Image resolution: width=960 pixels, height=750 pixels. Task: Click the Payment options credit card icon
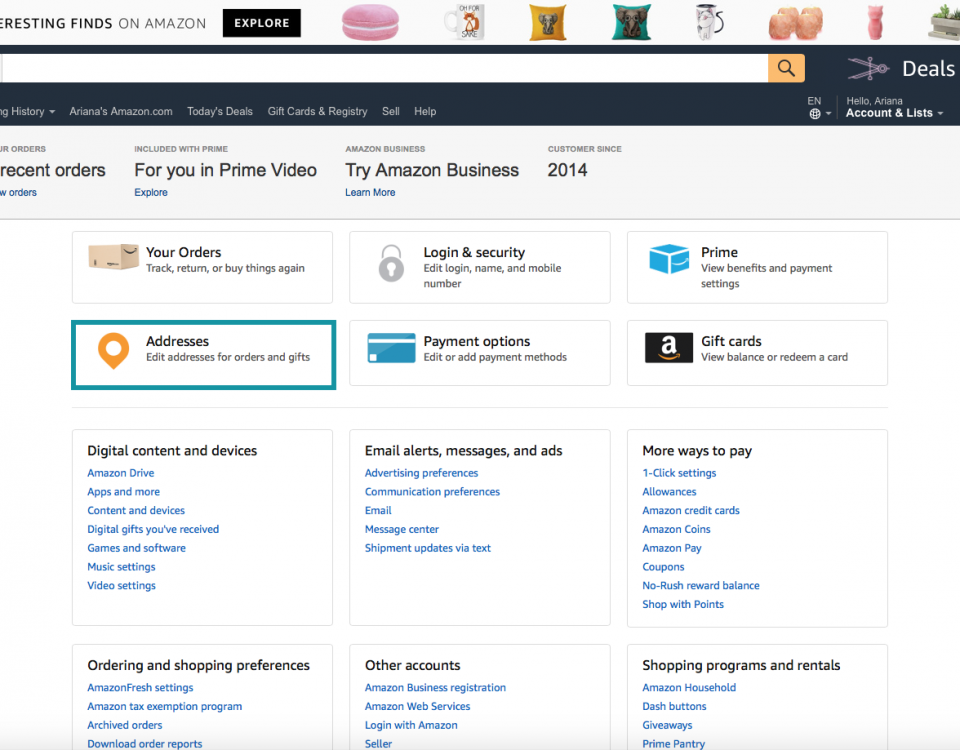point(391,348)
